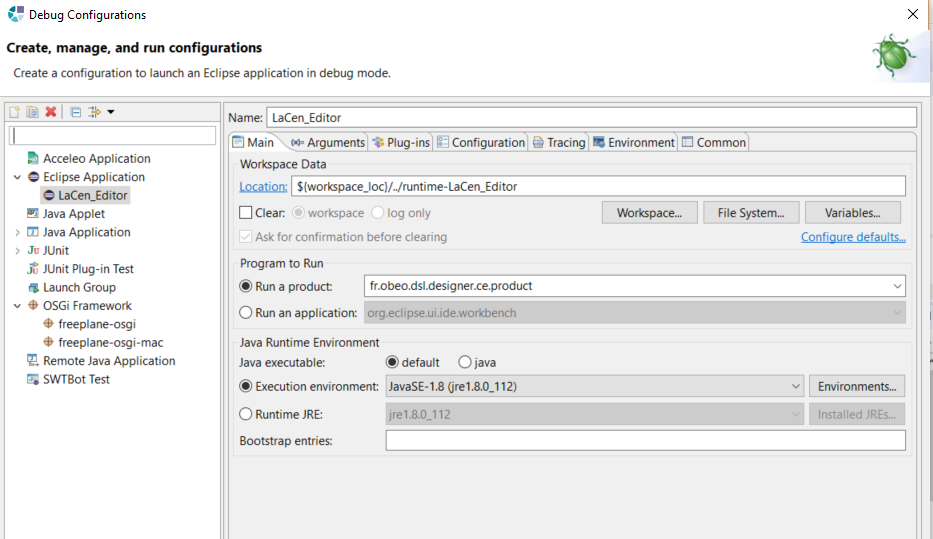The width and height of the screenshot is (933, 539).
Task: Close the Debug Configurations dialog
Action: click(913, 14)
